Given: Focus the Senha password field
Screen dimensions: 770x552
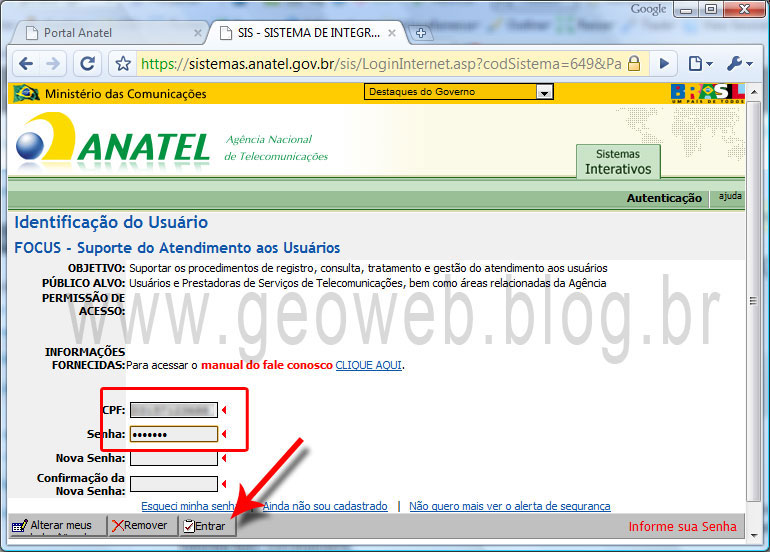Looking at the screenshot, I should click(x=174, y=434).
